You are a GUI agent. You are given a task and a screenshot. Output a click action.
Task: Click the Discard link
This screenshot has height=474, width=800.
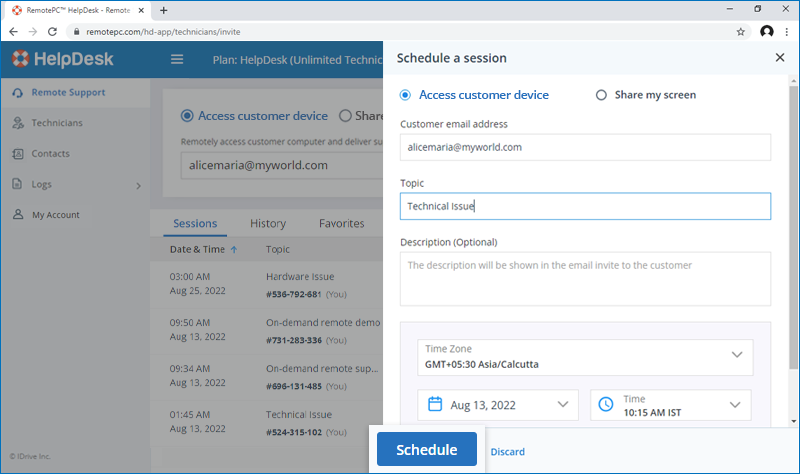(x=507, y=452)
